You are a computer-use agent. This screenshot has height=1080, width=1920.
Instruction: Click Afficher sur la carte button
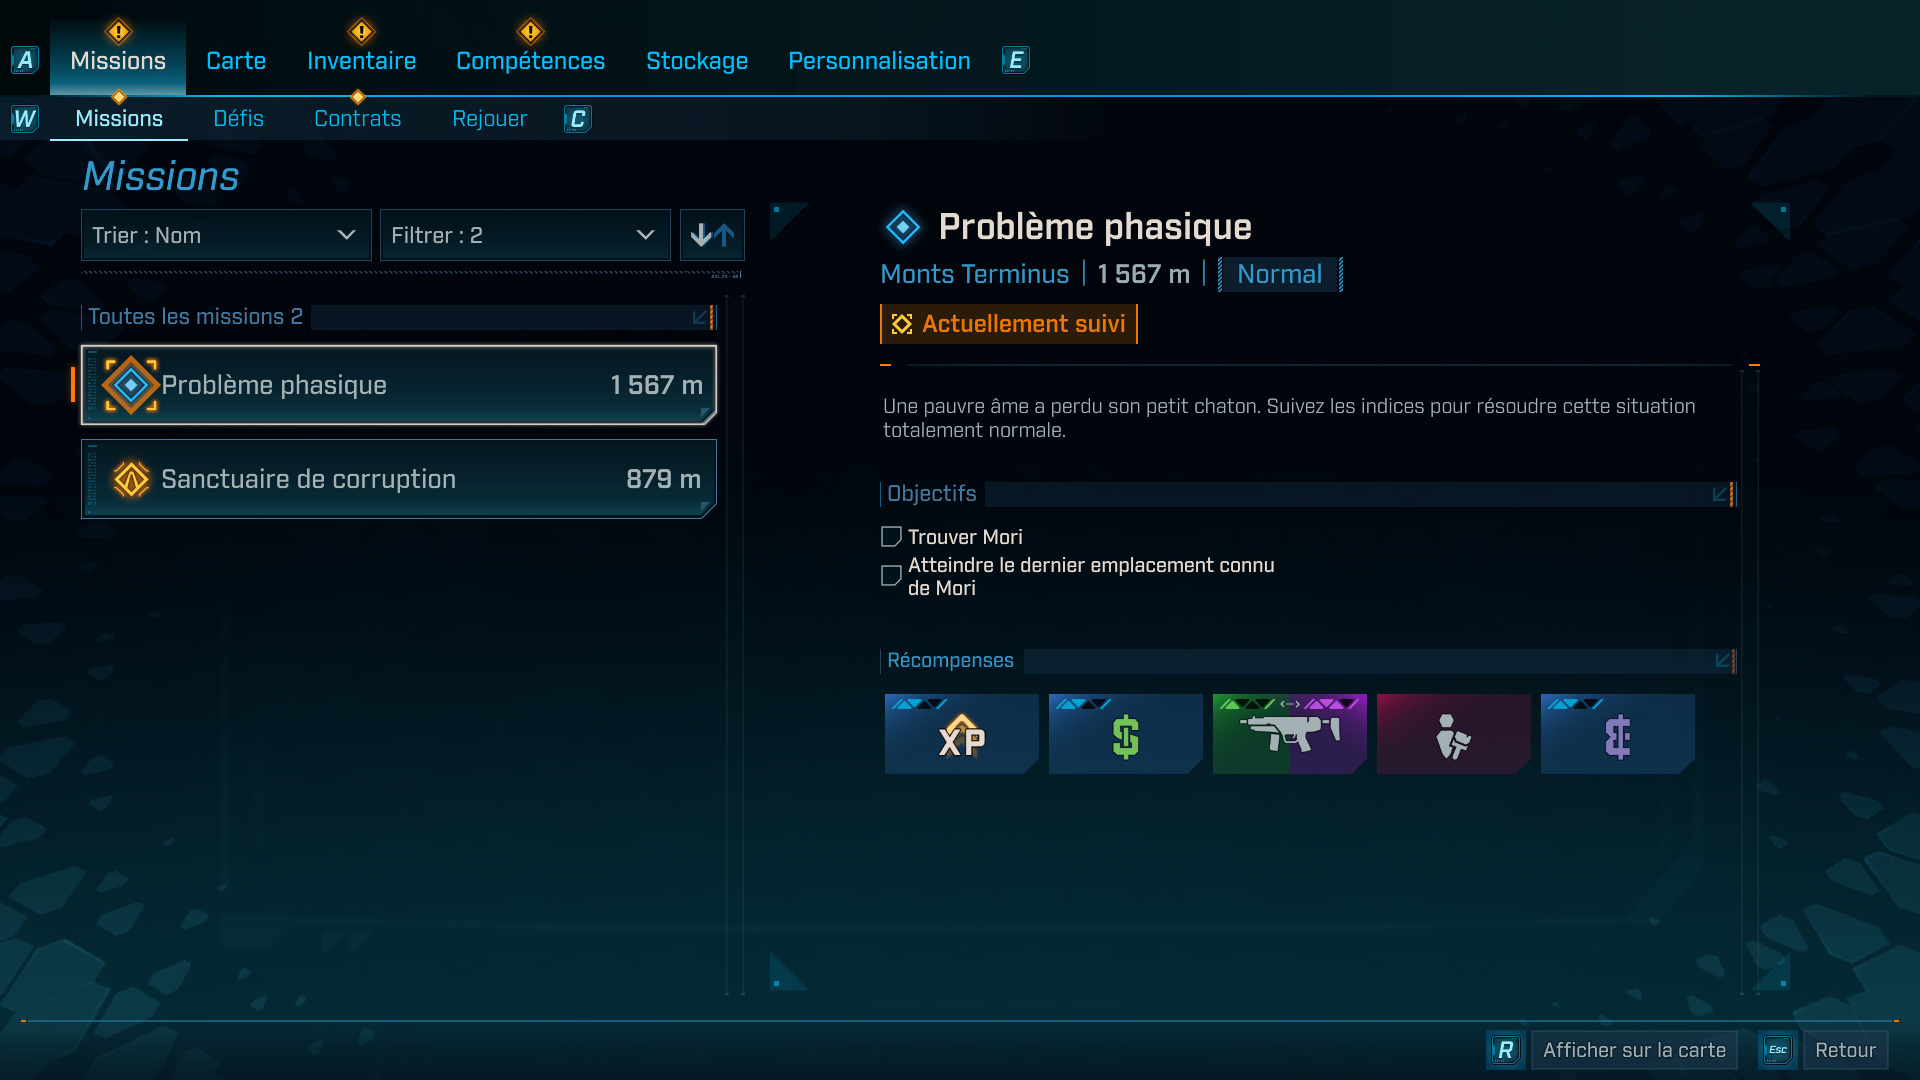click(1634, 1050)
